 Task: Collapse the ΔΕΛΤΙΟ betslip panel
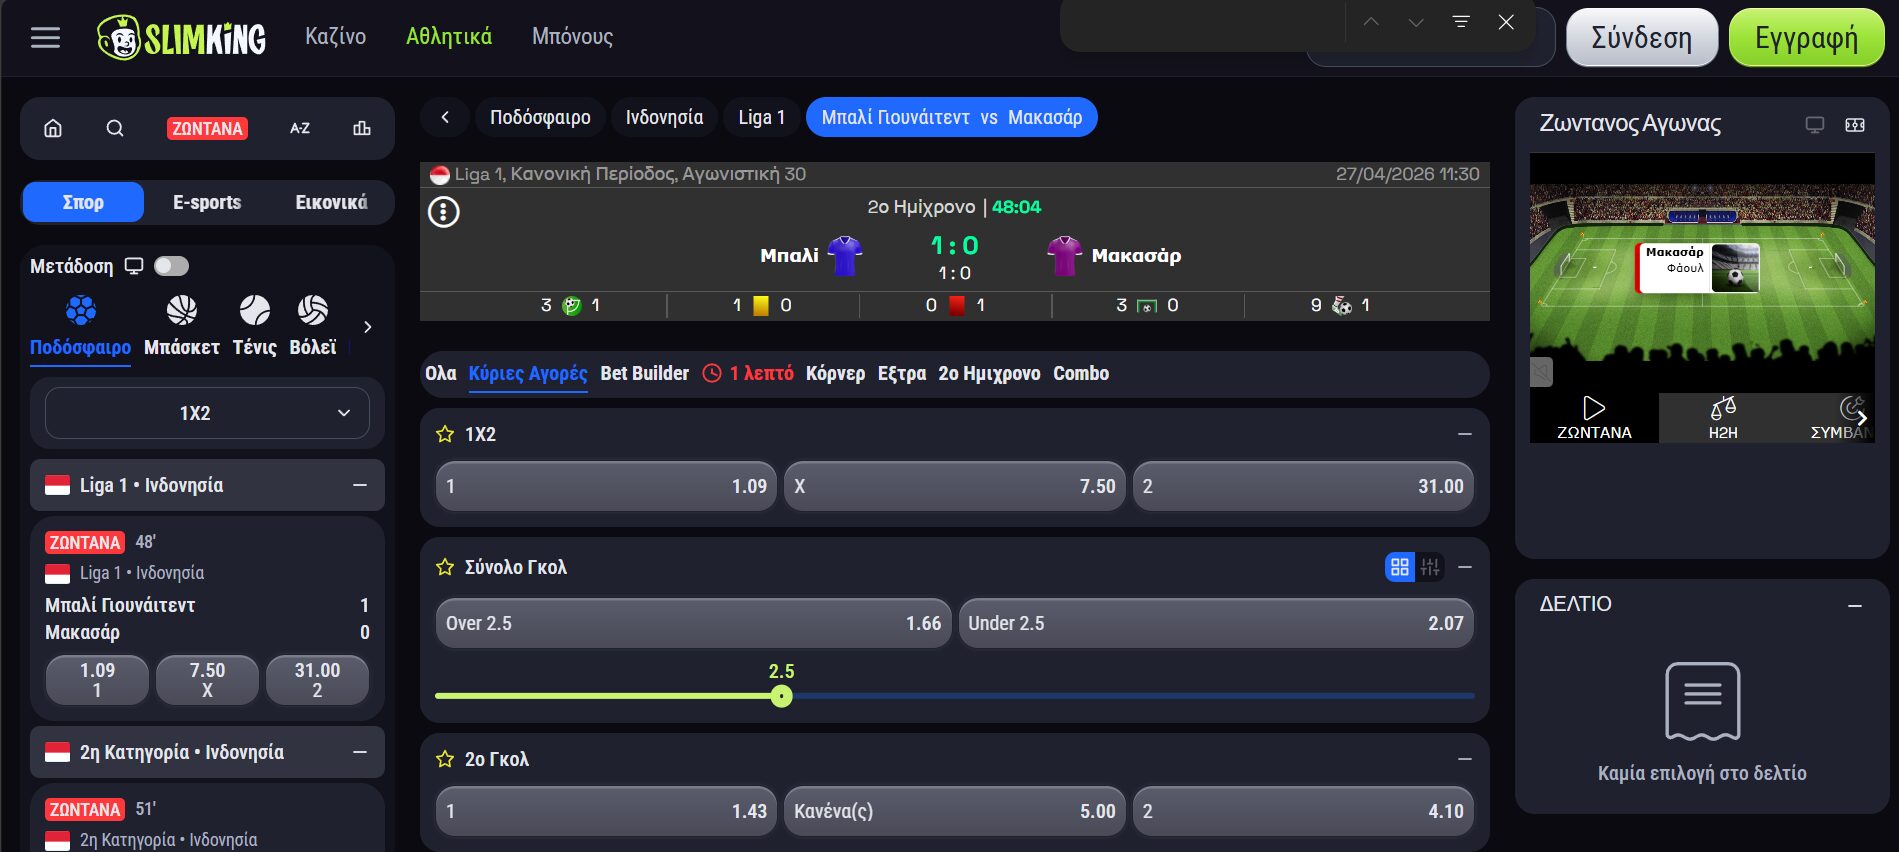pyautogui.click(x=1855, y=606)
